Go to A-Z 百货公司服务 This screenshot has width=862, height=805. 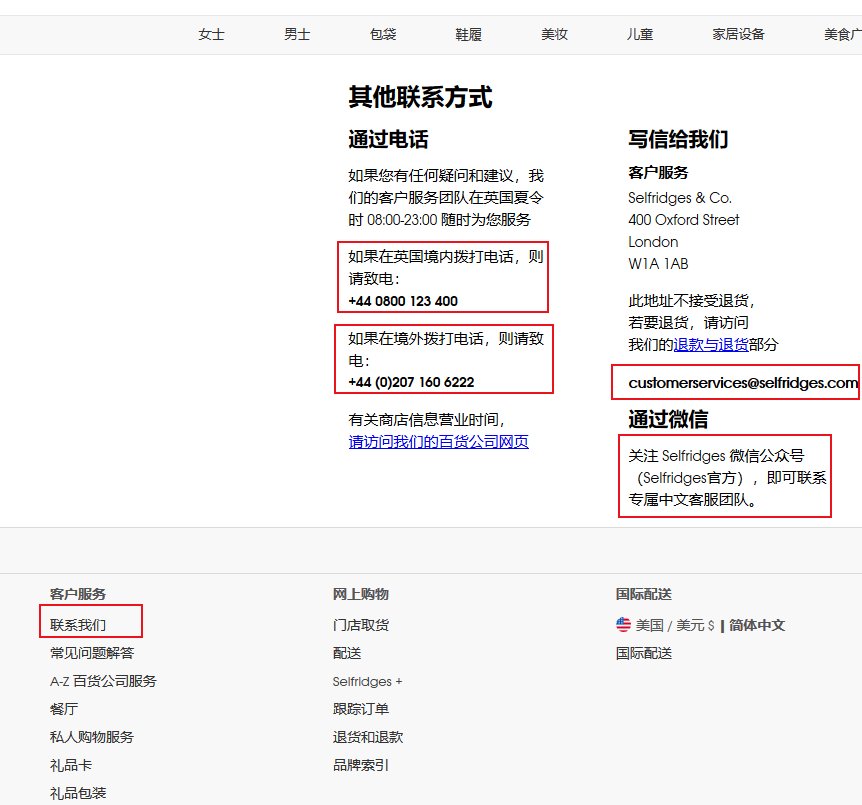[103, 681]
